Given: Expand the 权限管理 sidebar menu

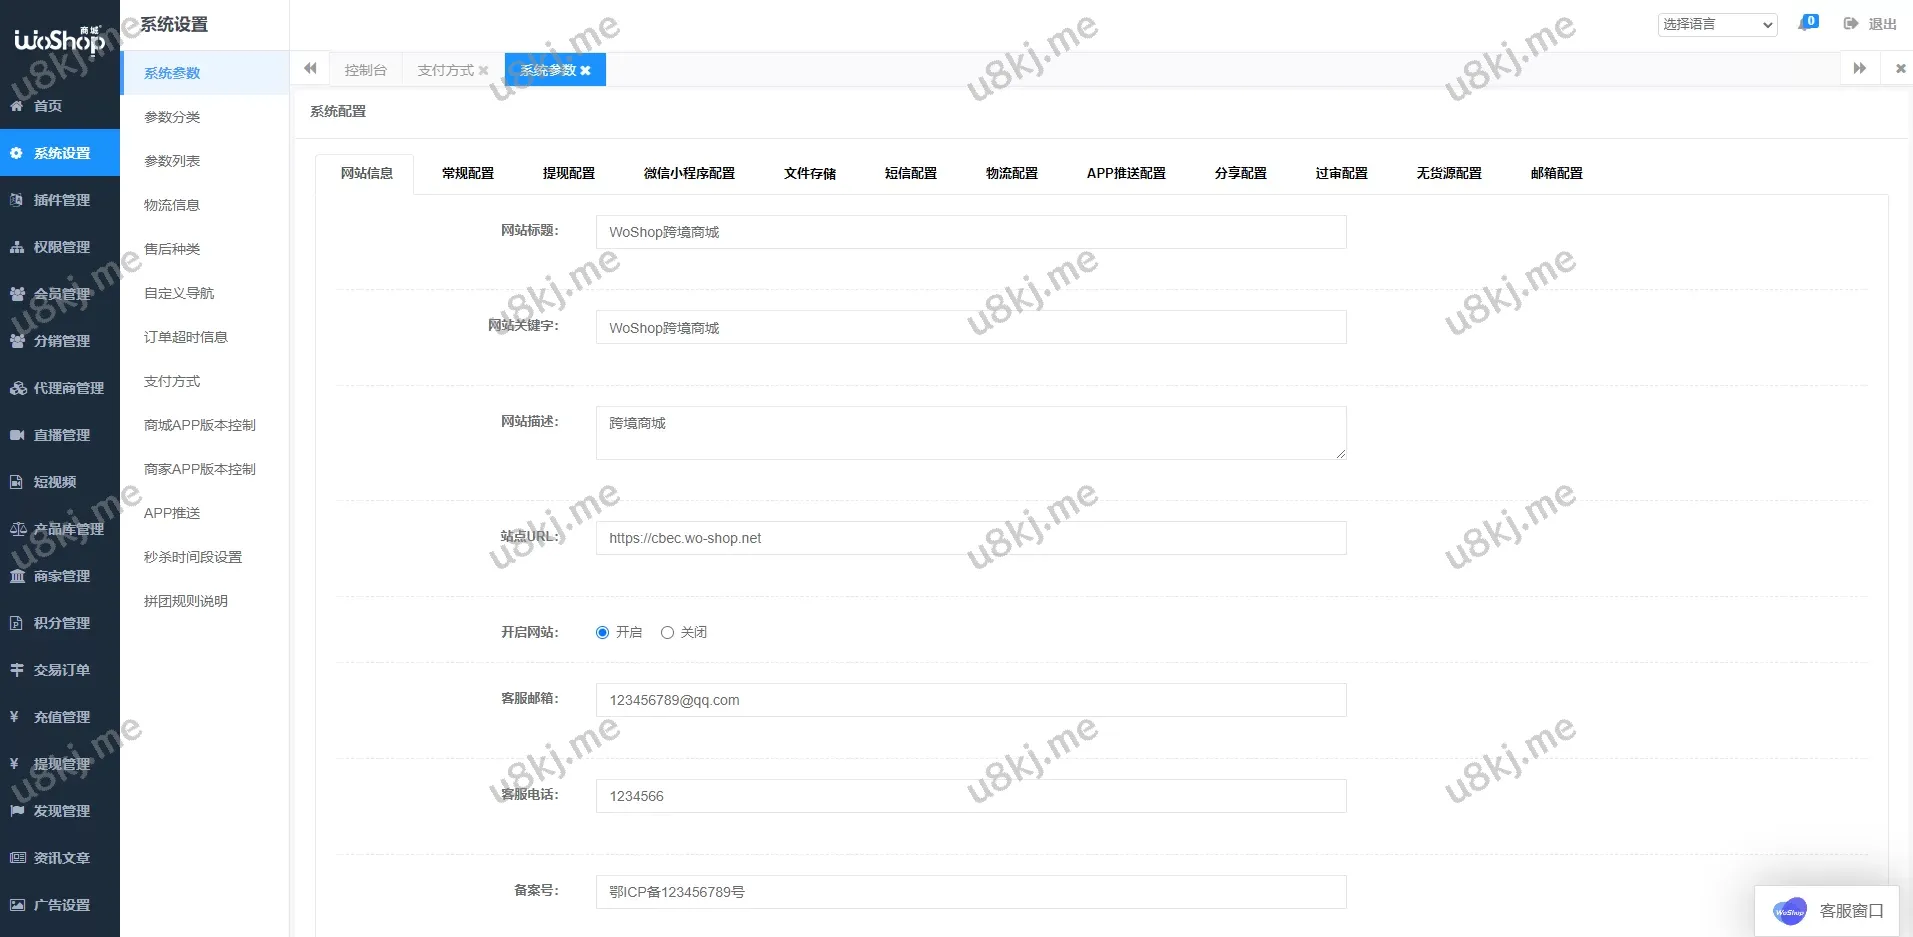Looking at the screenshot, I should pos(60,247).
